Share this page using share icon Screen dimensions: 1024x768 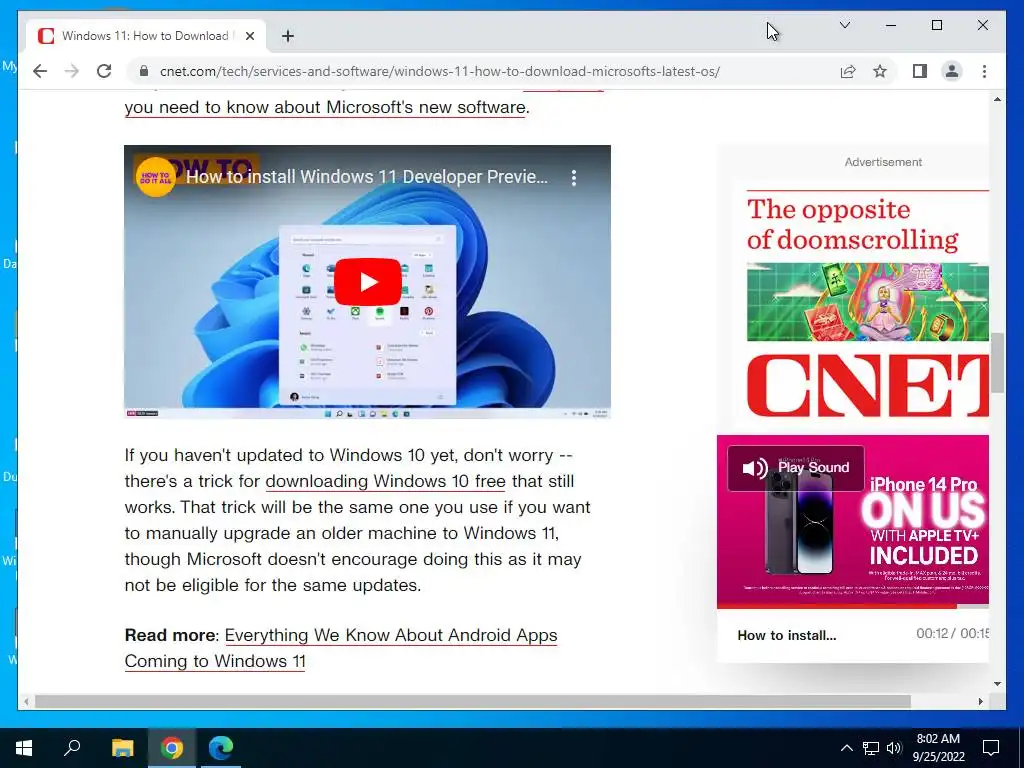click(848, 71)
